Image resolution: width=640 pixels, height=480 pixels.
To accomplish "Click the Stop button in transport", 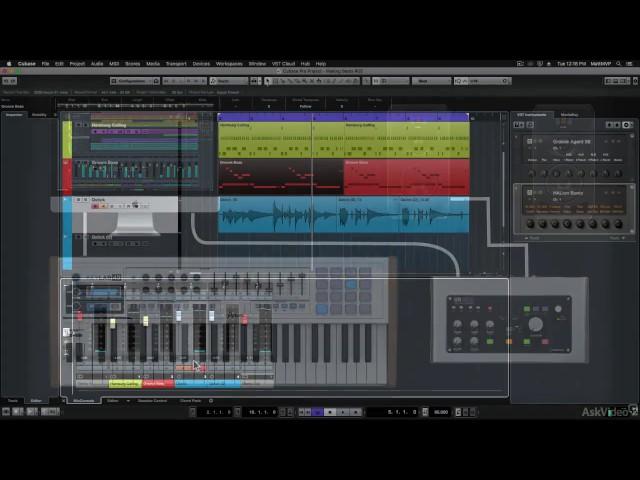I will (x=330, y=412).
